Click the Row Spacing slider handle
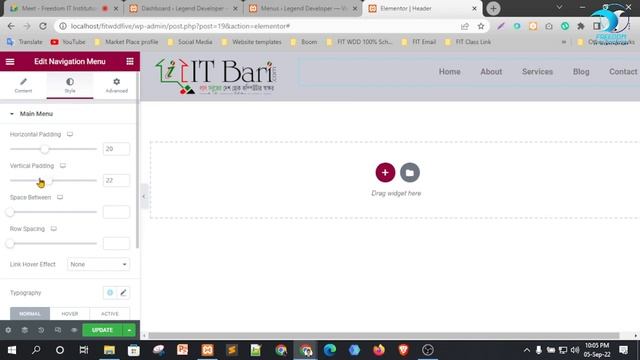 (x=10, y=243)
